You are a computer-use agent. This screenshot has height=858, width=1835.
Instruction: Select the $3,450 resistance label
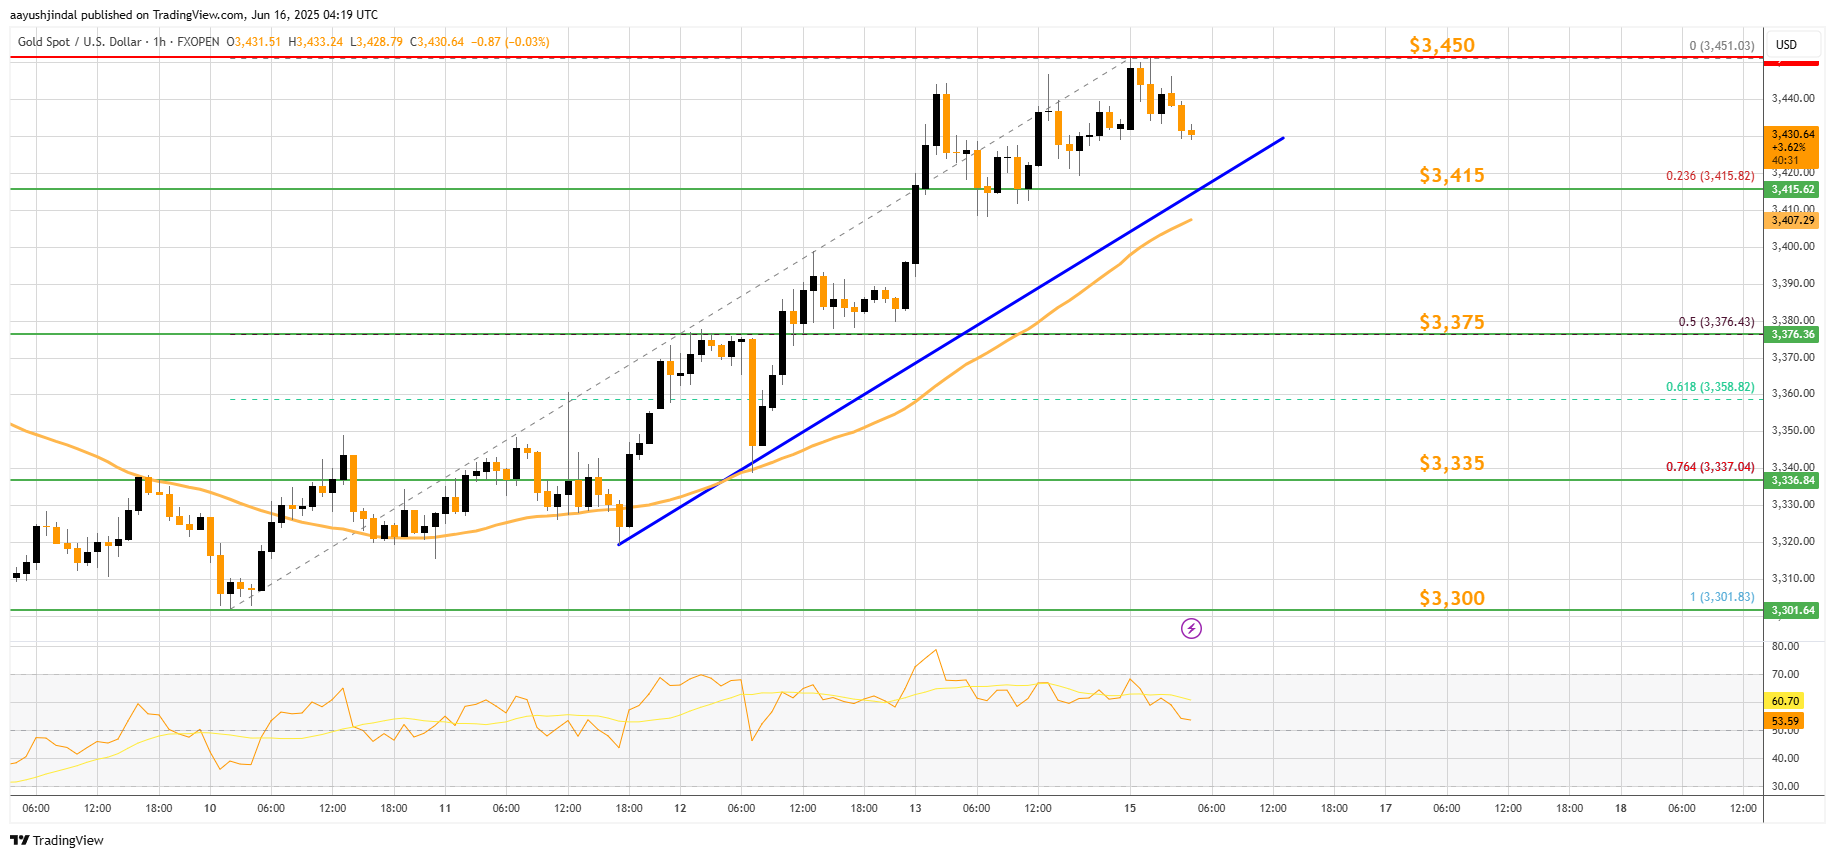point(1442,45)
